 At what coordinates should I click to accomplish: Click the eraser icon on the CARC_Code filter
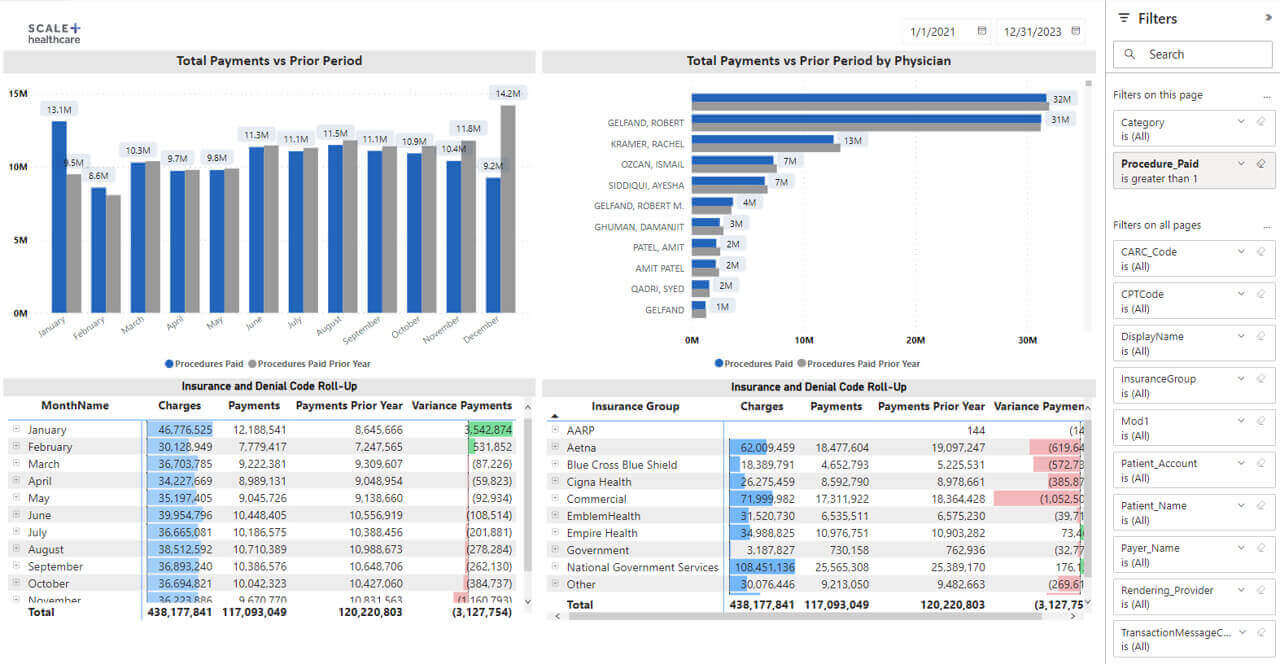point(1261,252)
